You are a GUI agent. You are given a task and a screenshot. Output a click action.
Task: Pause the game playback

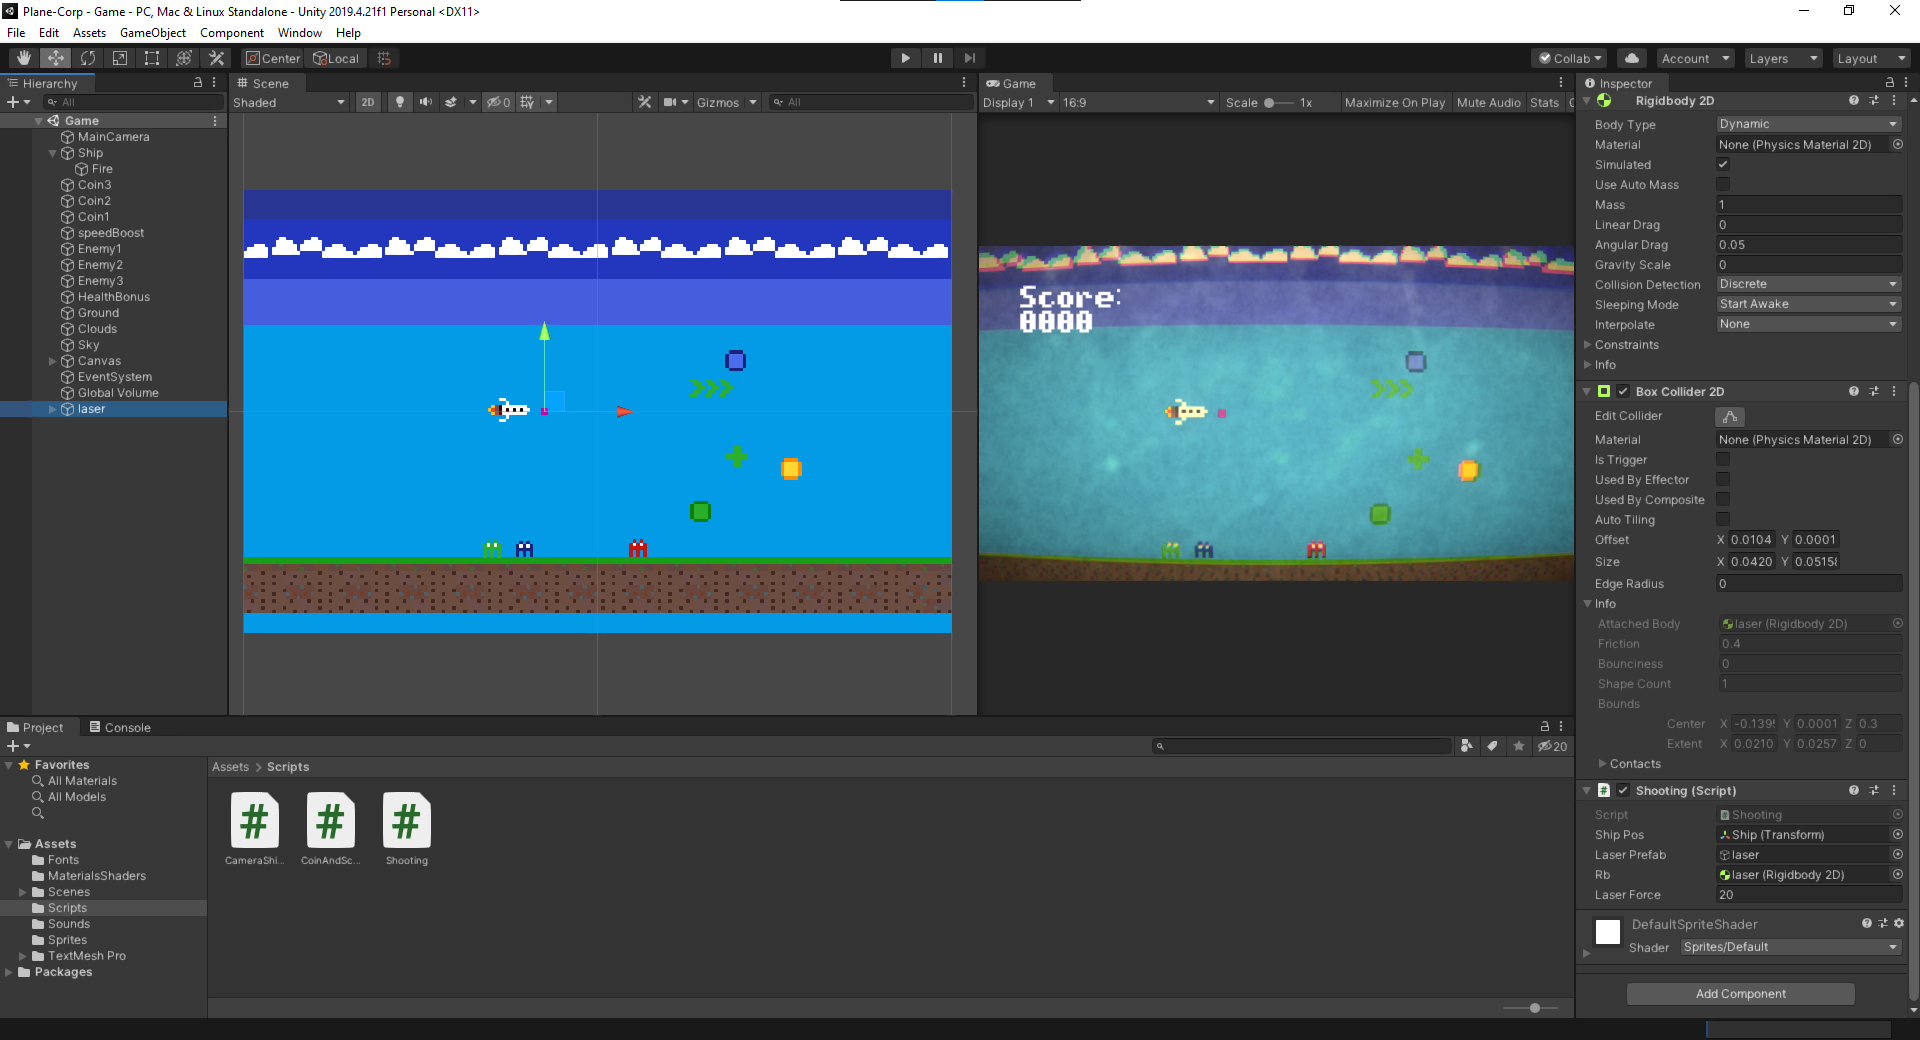click(937, 58)
